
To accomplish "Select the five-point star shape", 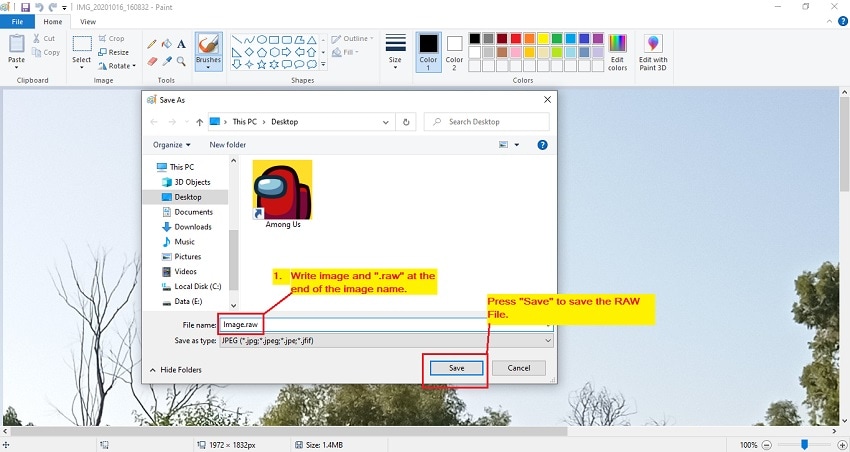I will pyautogui.click(x=261, y=64).
